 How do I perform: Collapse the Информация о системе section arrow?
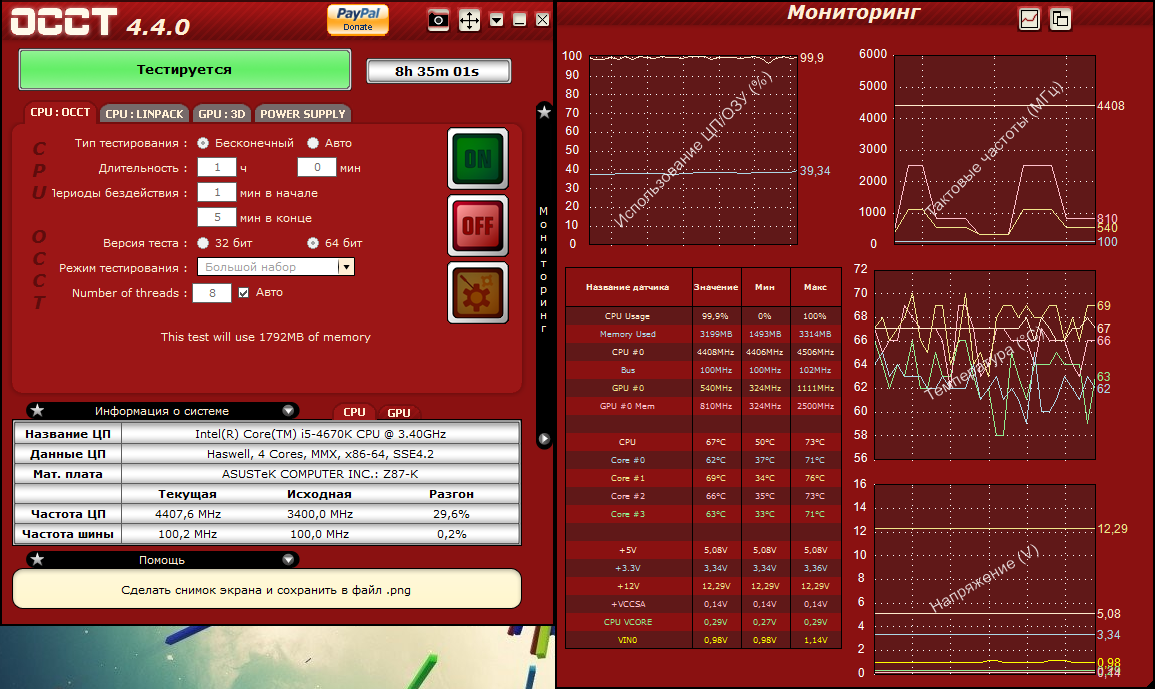pyautogui.click(x=288, y=410)
